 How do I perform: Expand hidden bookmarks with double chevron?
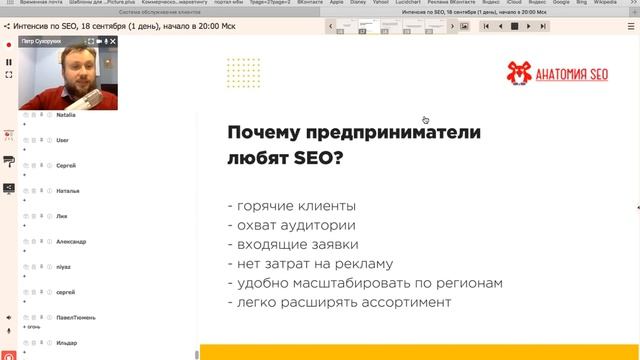click(633, 2)
